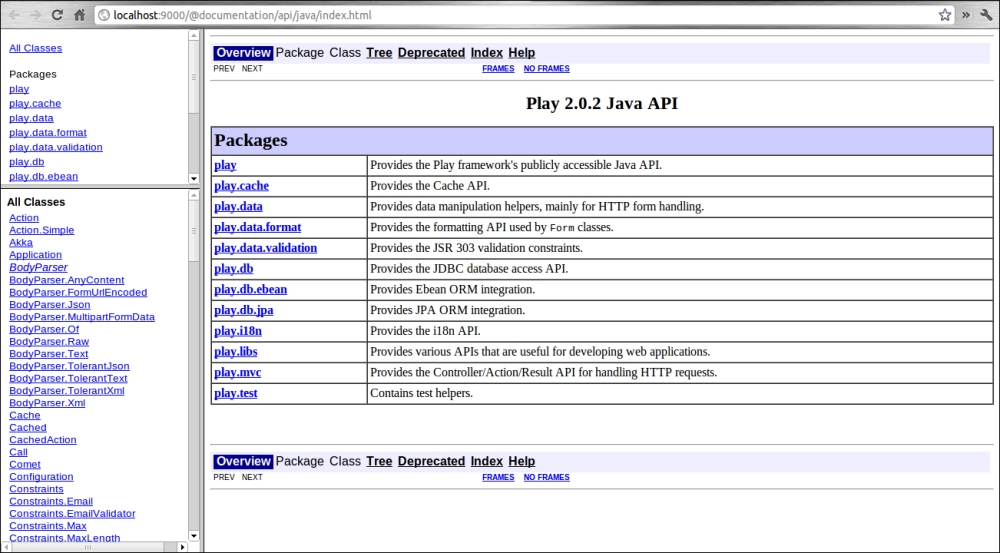Open the Comet class
The height and width of the screenshot is (553, 1000).
pos(25,464)
